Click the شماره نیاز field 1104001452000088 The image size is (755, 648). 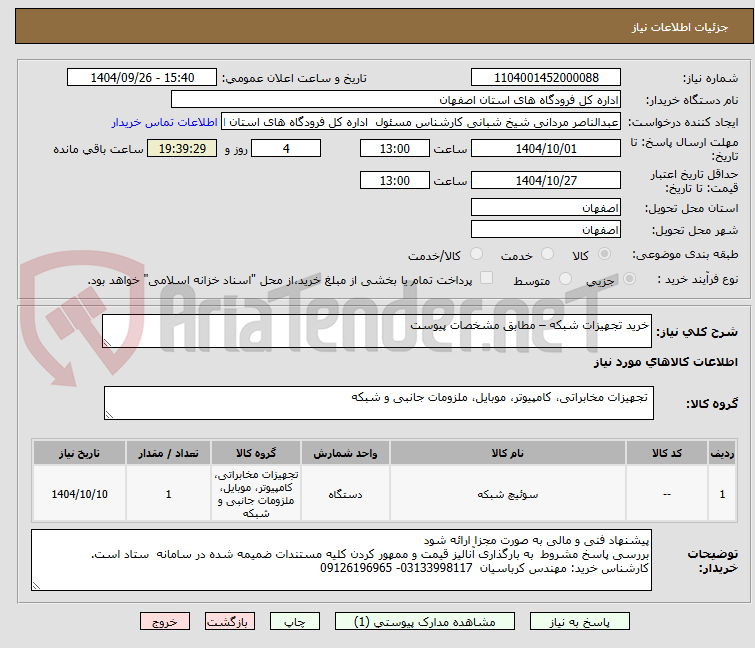(546, 78)
